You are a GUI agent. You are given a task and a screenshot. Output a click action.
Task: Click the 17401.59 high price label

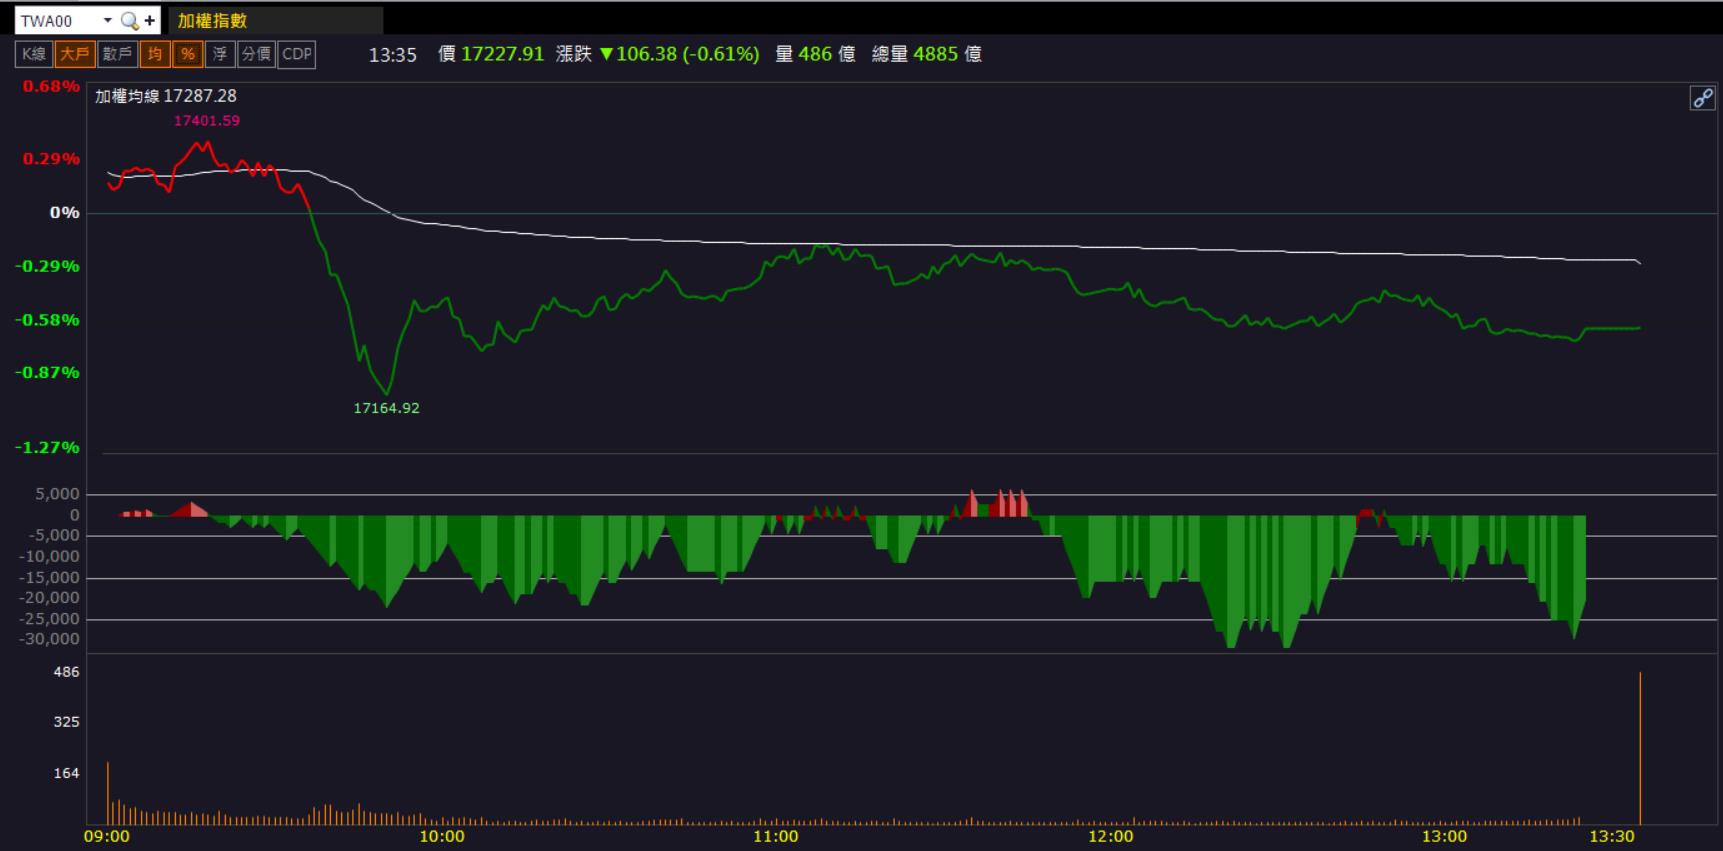click(207, 120)
